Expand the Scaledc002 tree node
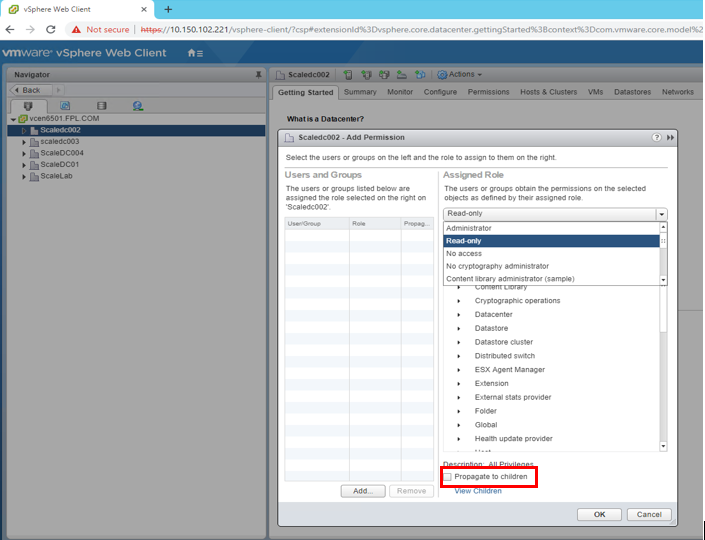The height and width of the screenshot is (540, 705). coord(24,131)
